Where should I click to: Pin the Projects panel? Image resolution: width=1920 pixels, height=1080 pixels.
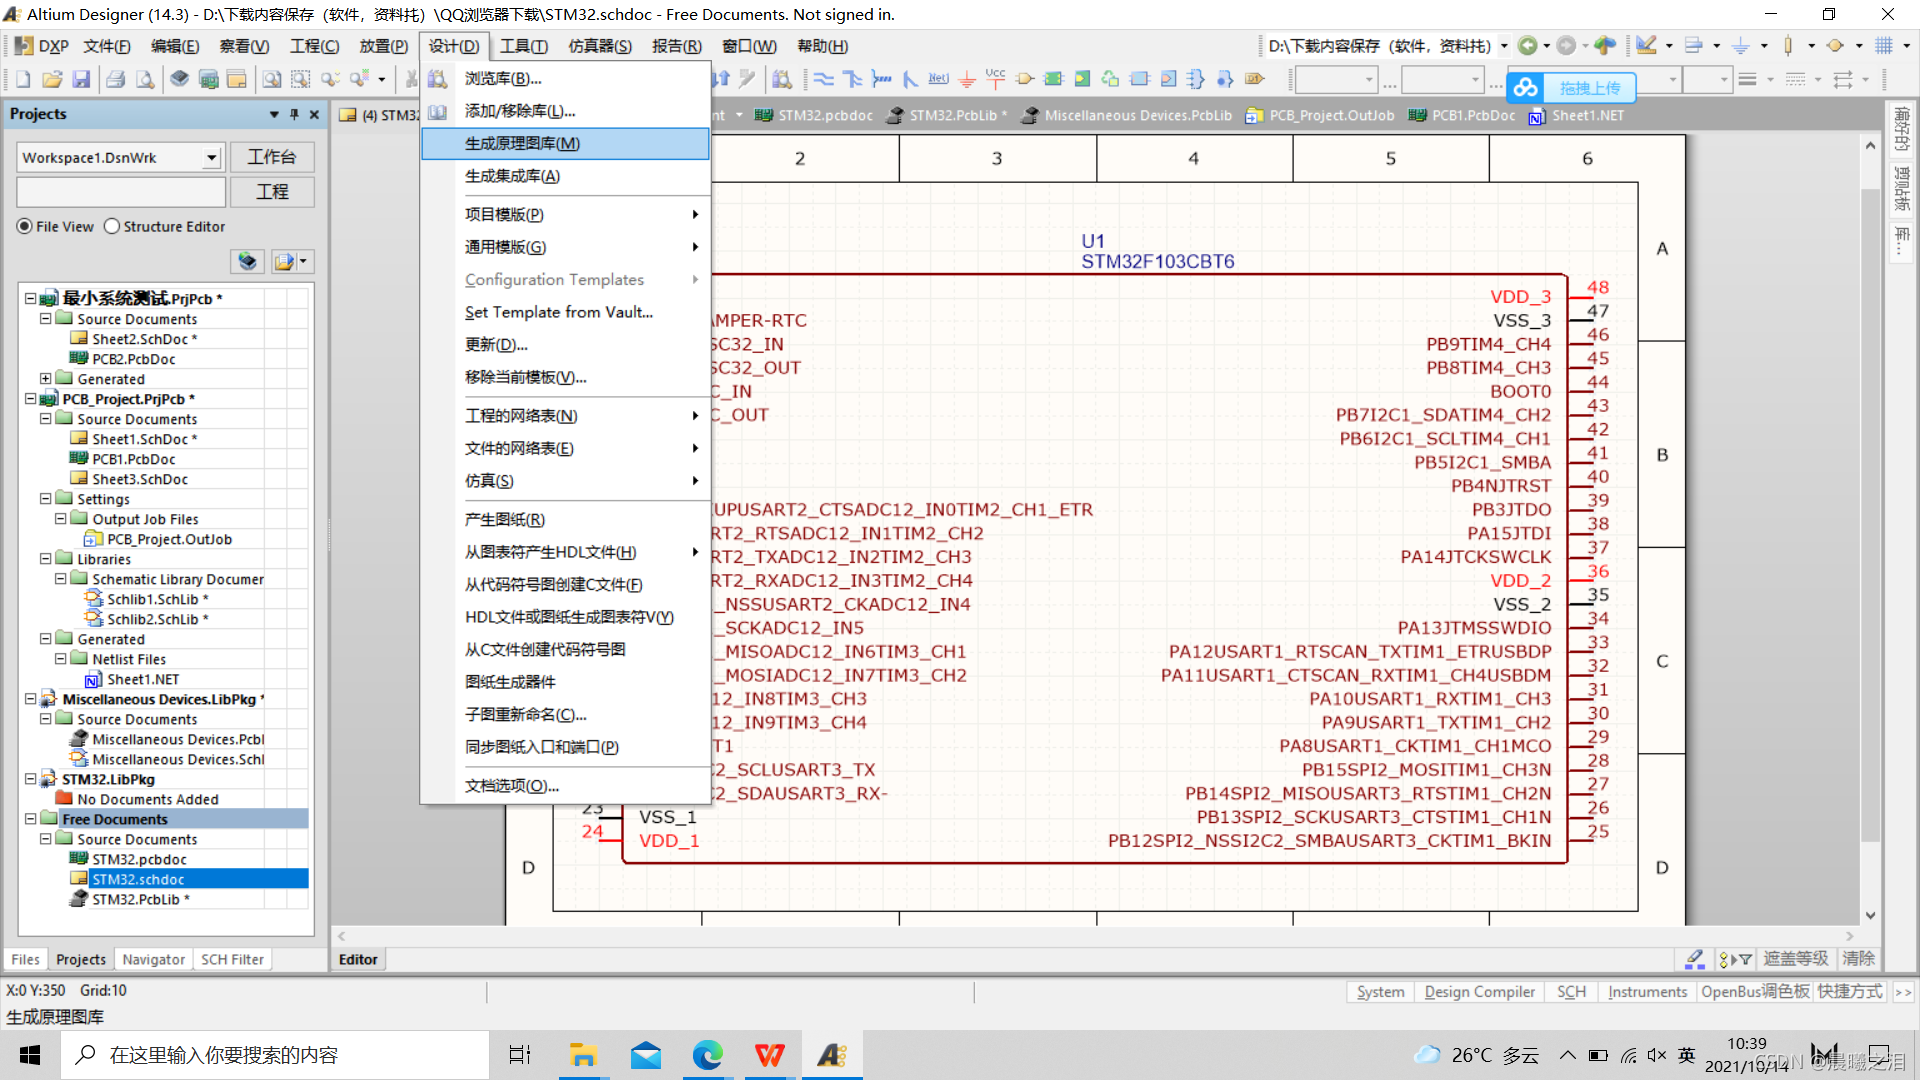(x=294, y=114)
